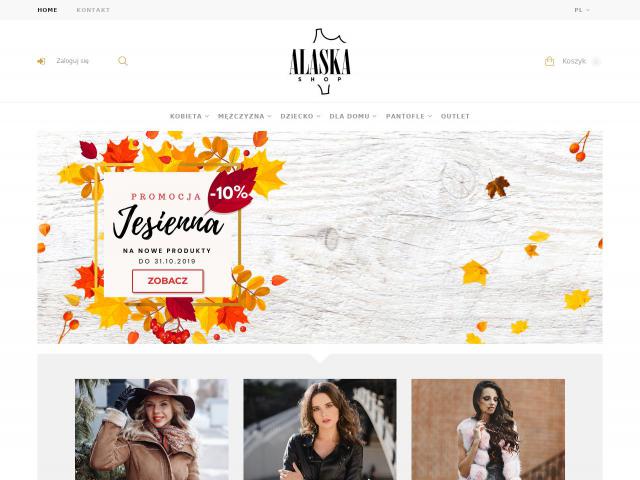Open the black leather jacket thumbnail

pyautogui.click(x=320, y=429)
